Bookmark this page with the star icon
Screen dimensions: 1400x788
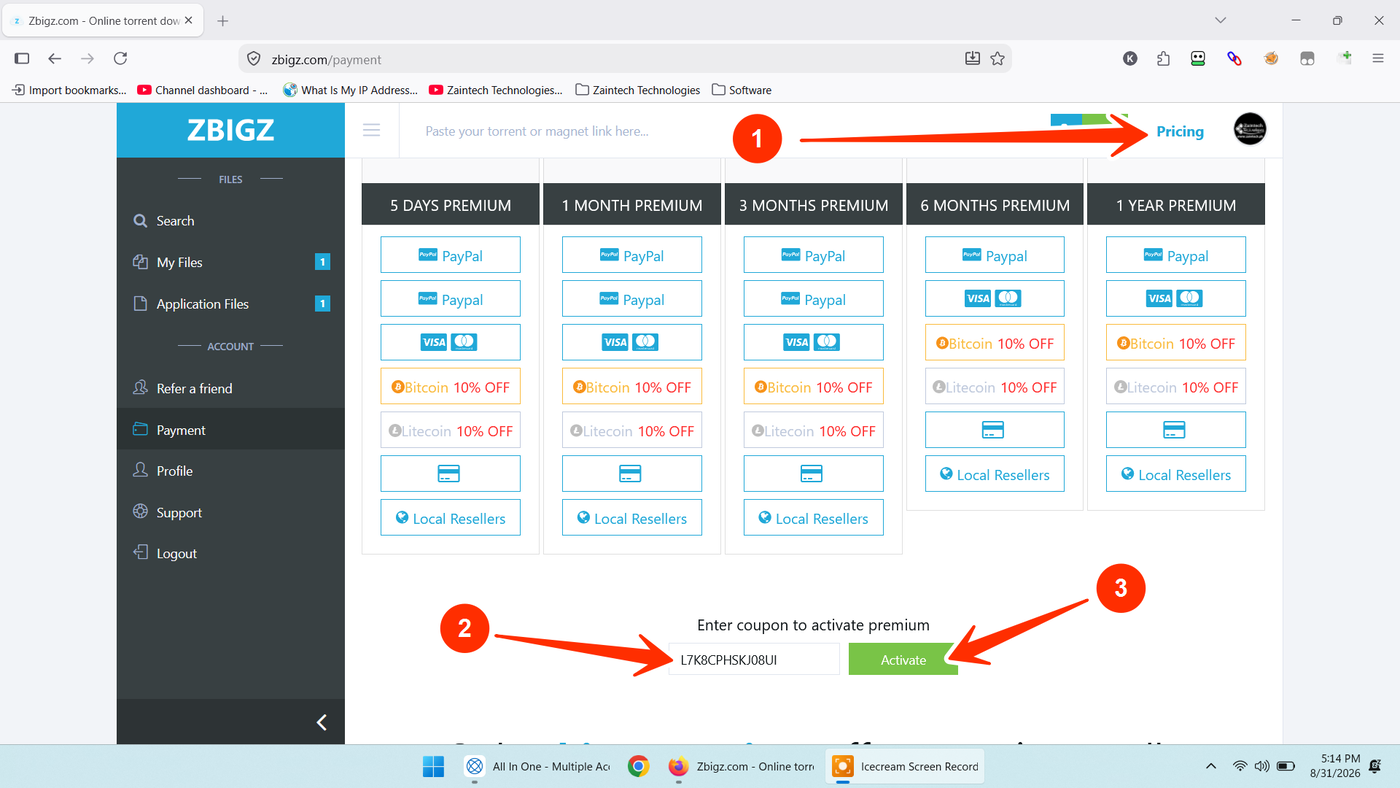[997, 59]
